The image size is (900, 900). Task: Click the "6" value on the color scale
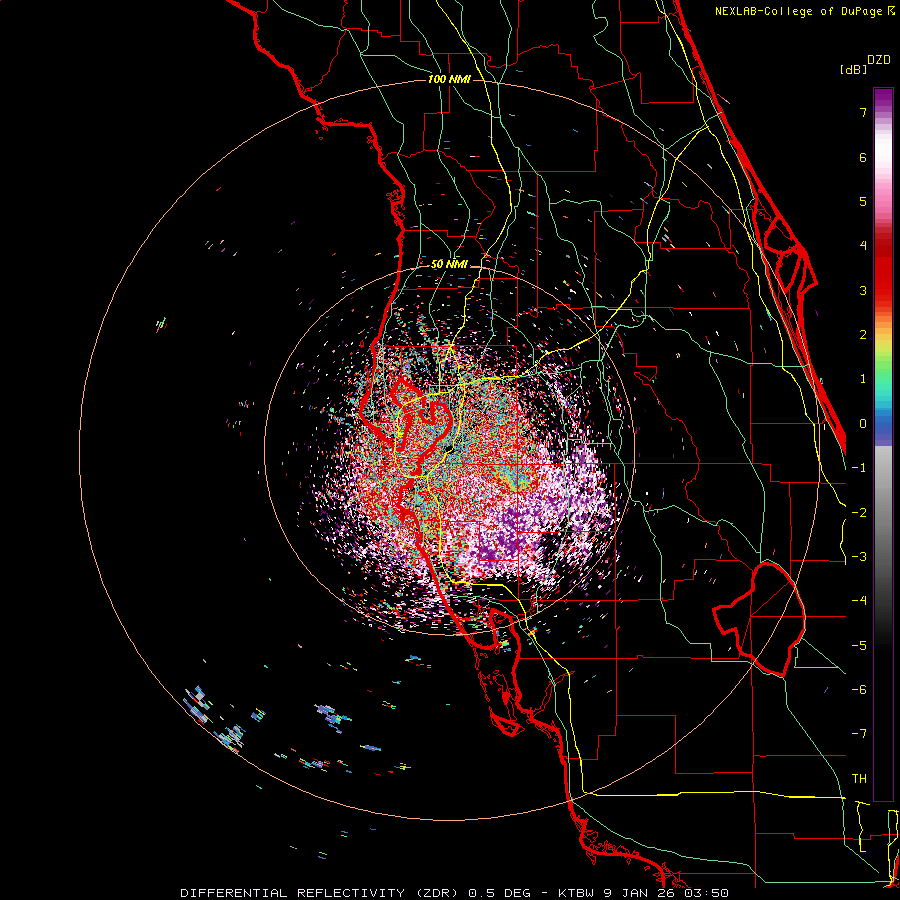pos(863,157)
